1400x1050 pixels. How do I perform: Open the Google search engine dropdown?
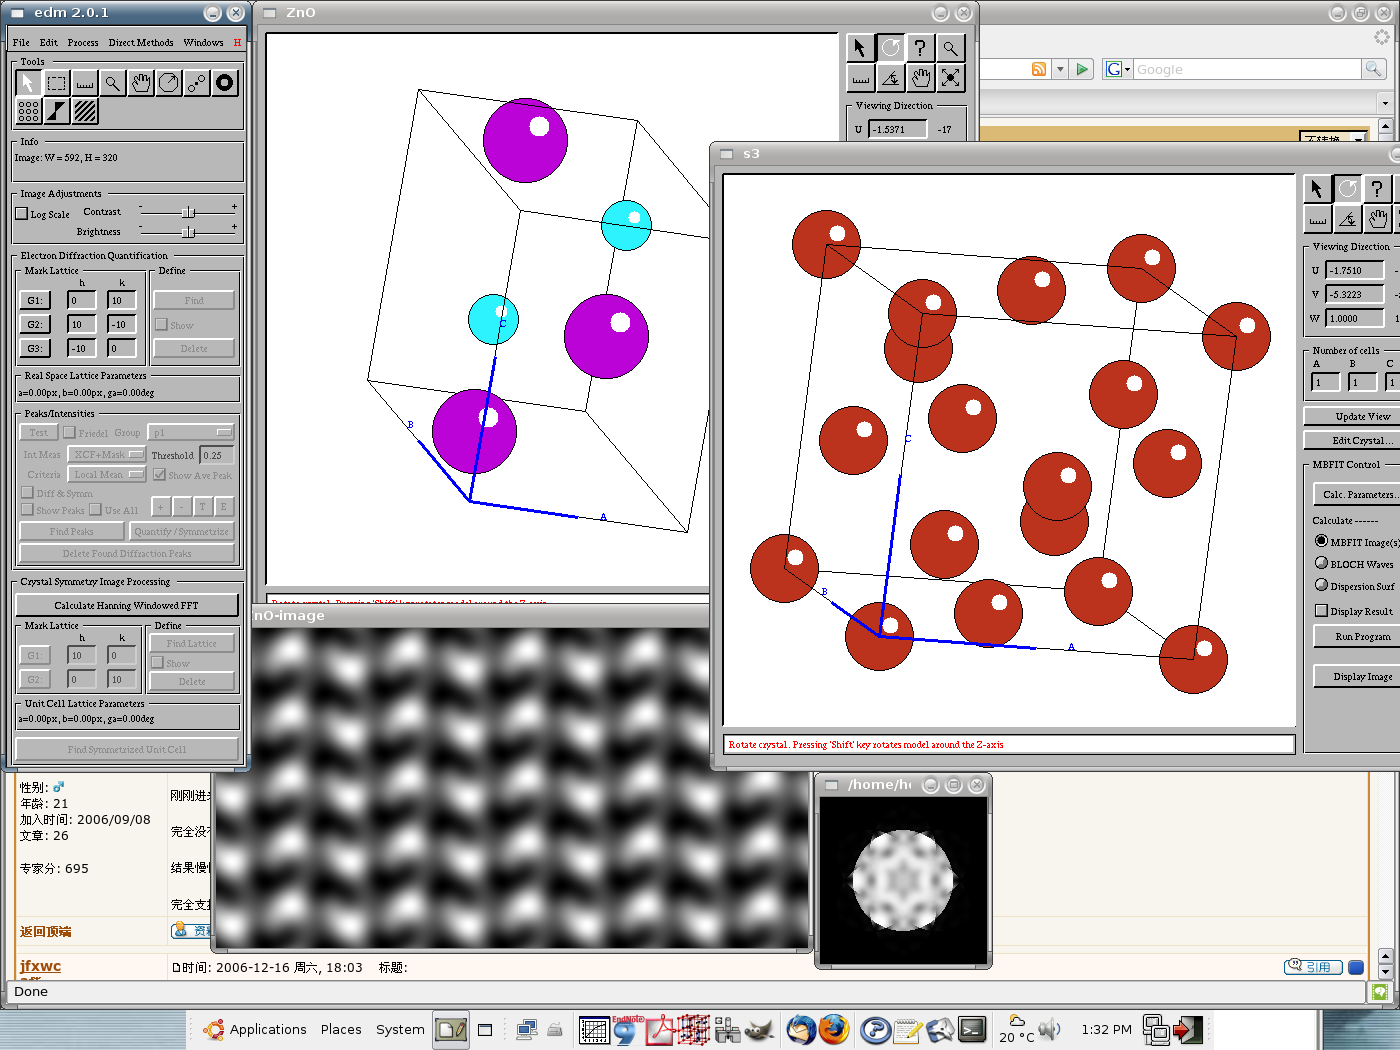click(1118, 69)
